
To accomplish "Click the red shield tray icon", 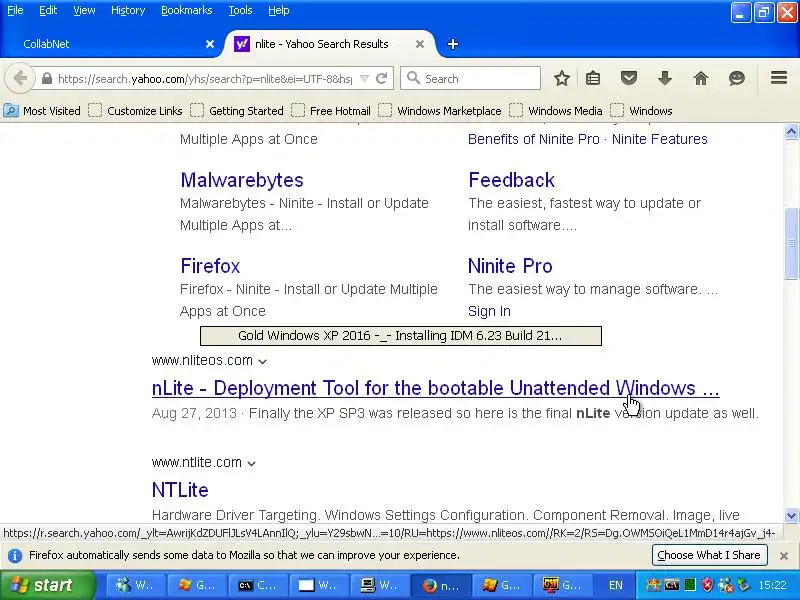I will click(x=707, y=585).
